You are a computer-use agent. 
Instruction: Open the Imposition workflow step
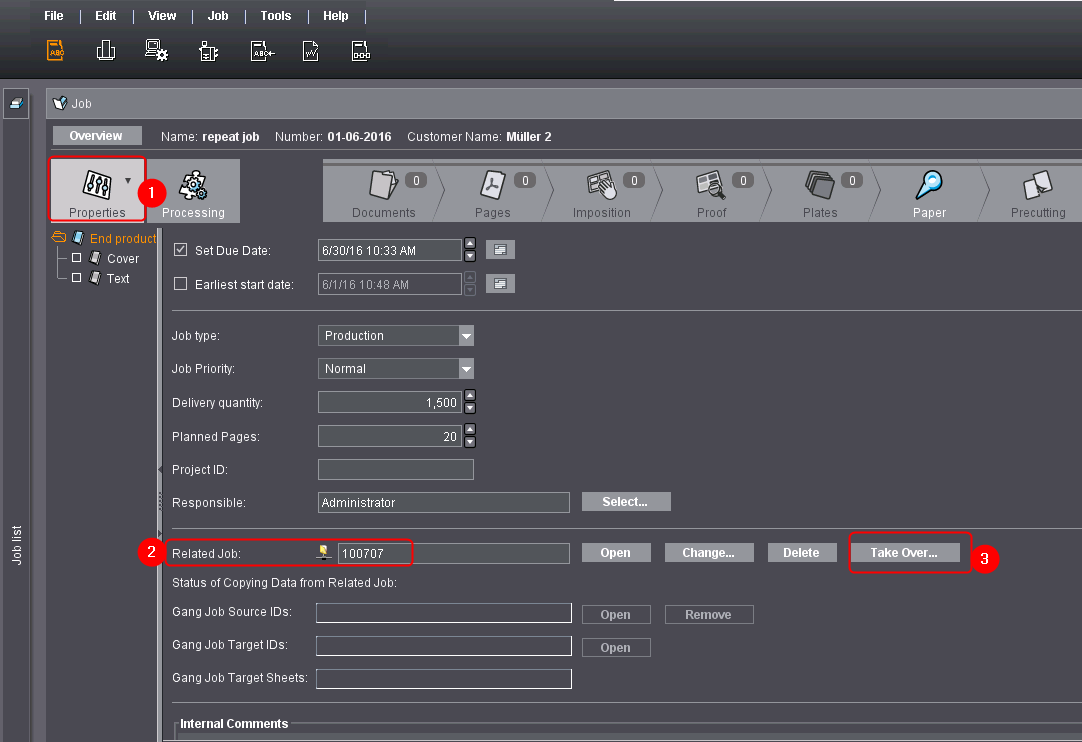coord(601,187)
